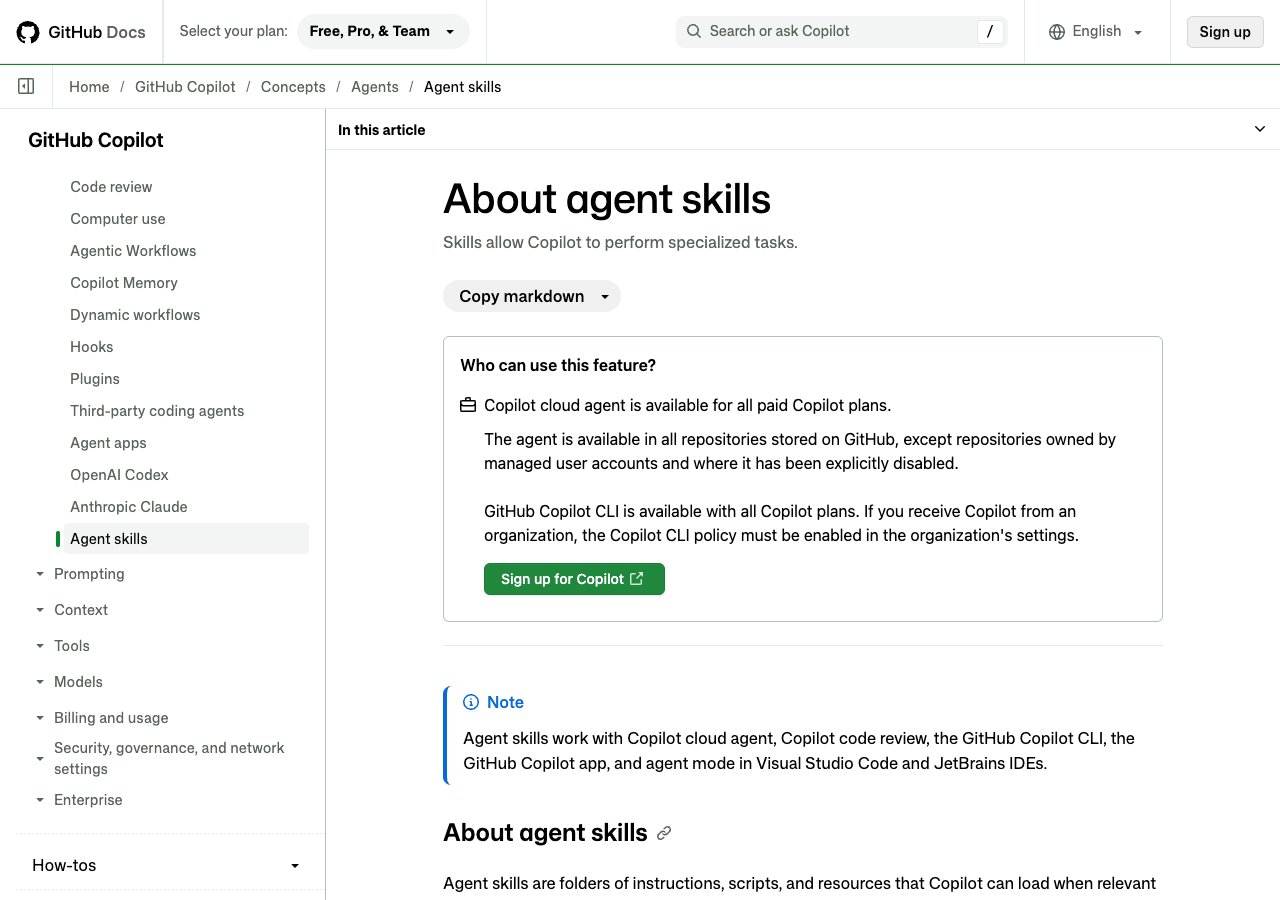Click the GitHub octocat logo
This screenshot has width=1280, height=900.
tap(28, 32)
